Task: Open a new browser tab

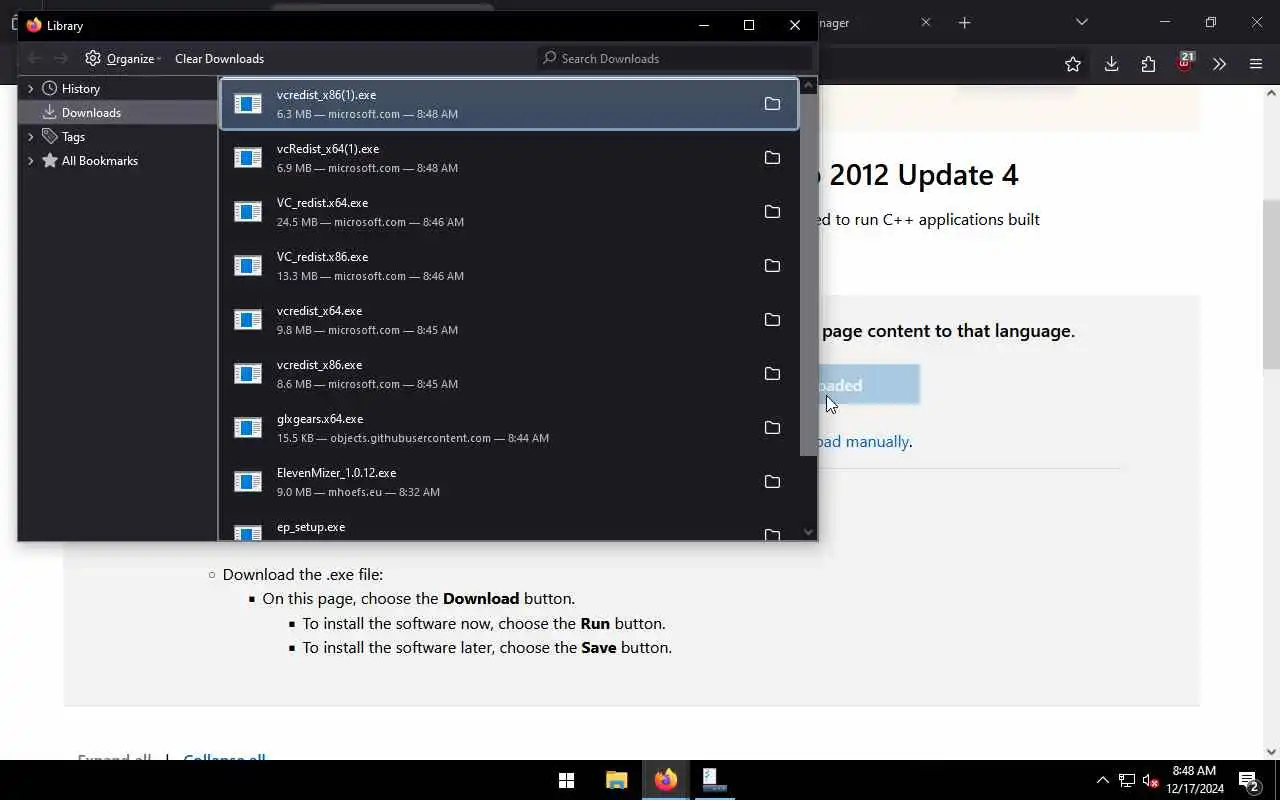Action: point(964,22)
